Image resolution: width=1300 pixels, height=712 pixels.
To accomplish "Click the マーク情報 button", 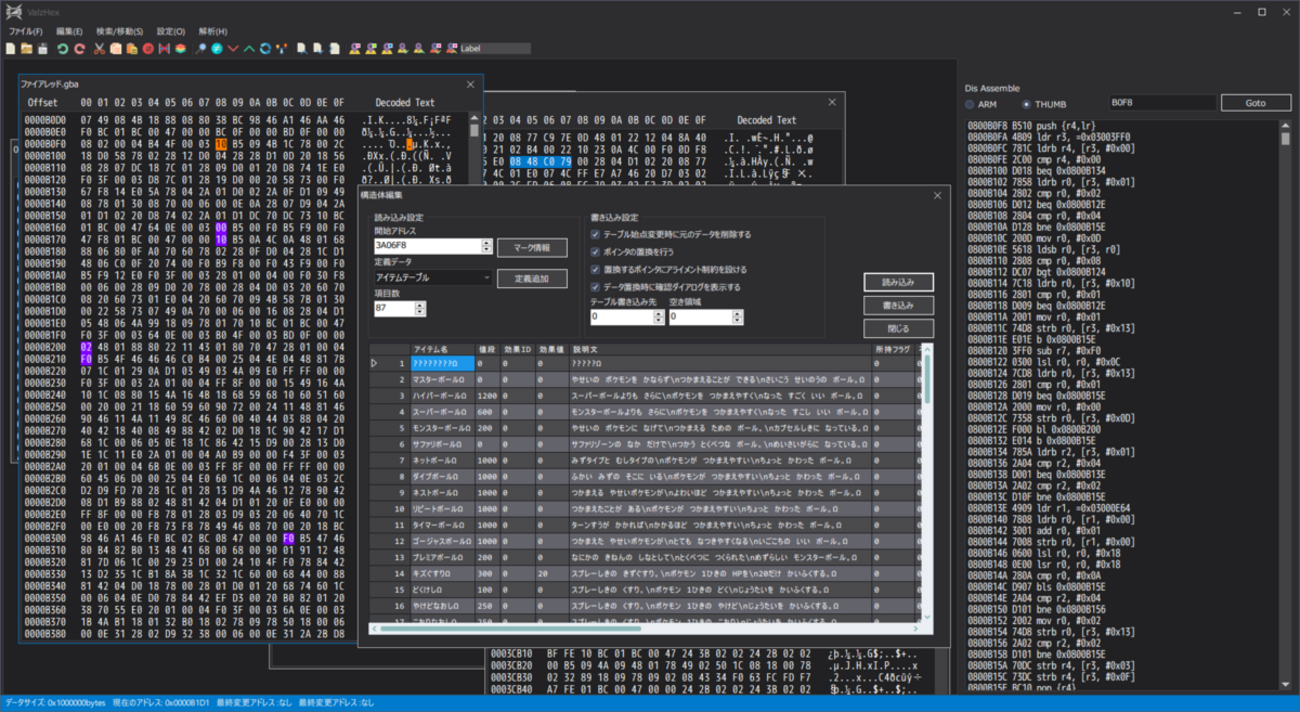I will pos(532,247).
